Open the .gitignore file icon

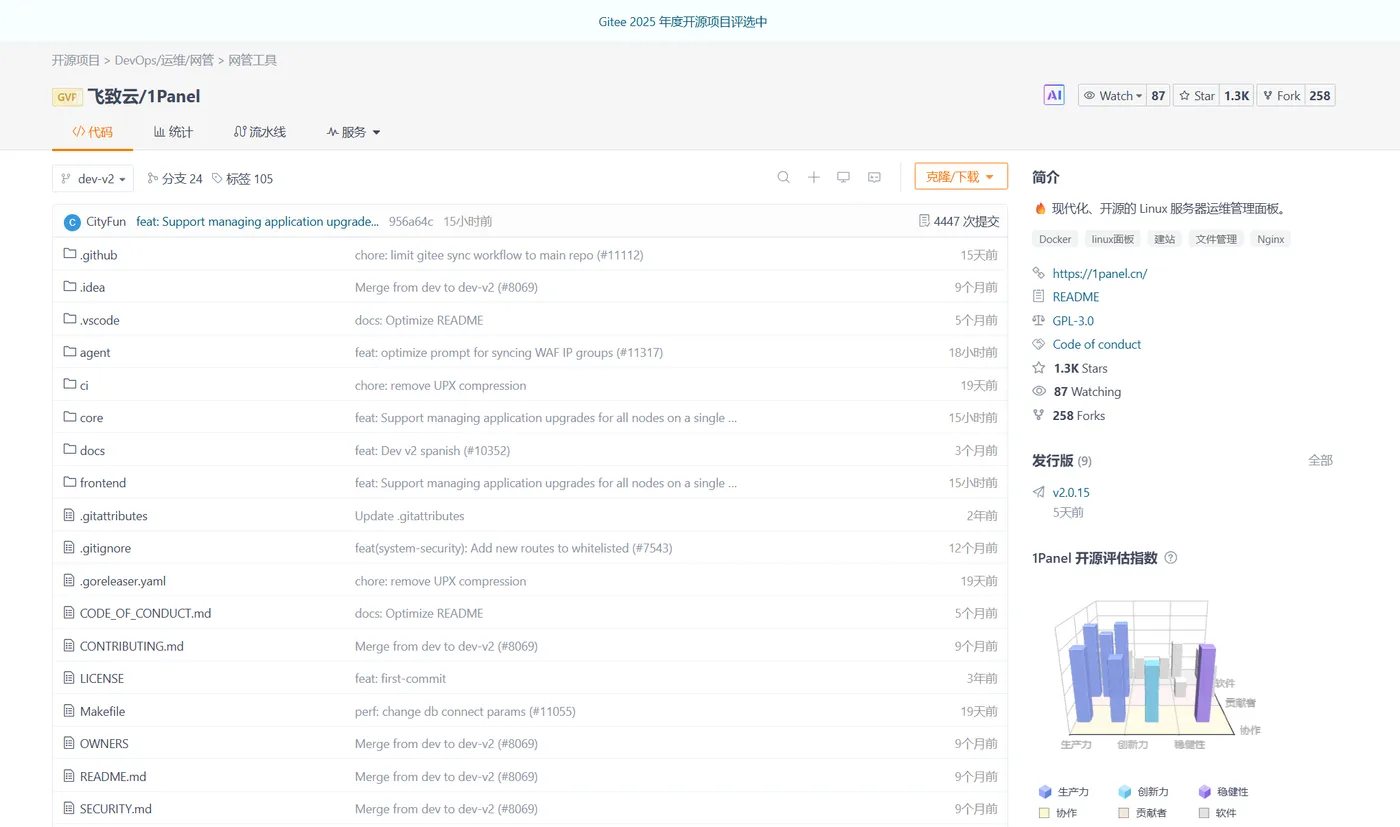point(70,548)
